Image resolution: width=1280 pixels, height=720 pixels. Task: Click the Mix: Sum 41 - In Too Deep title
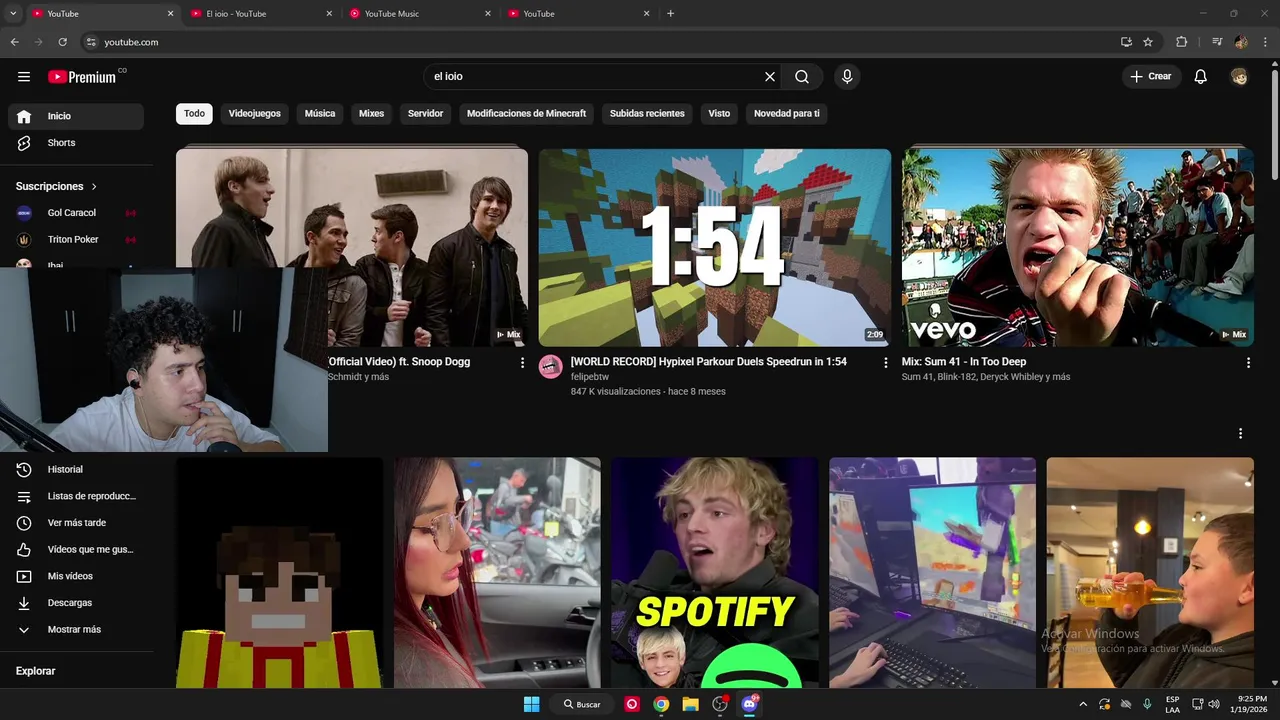click(964, 362)
